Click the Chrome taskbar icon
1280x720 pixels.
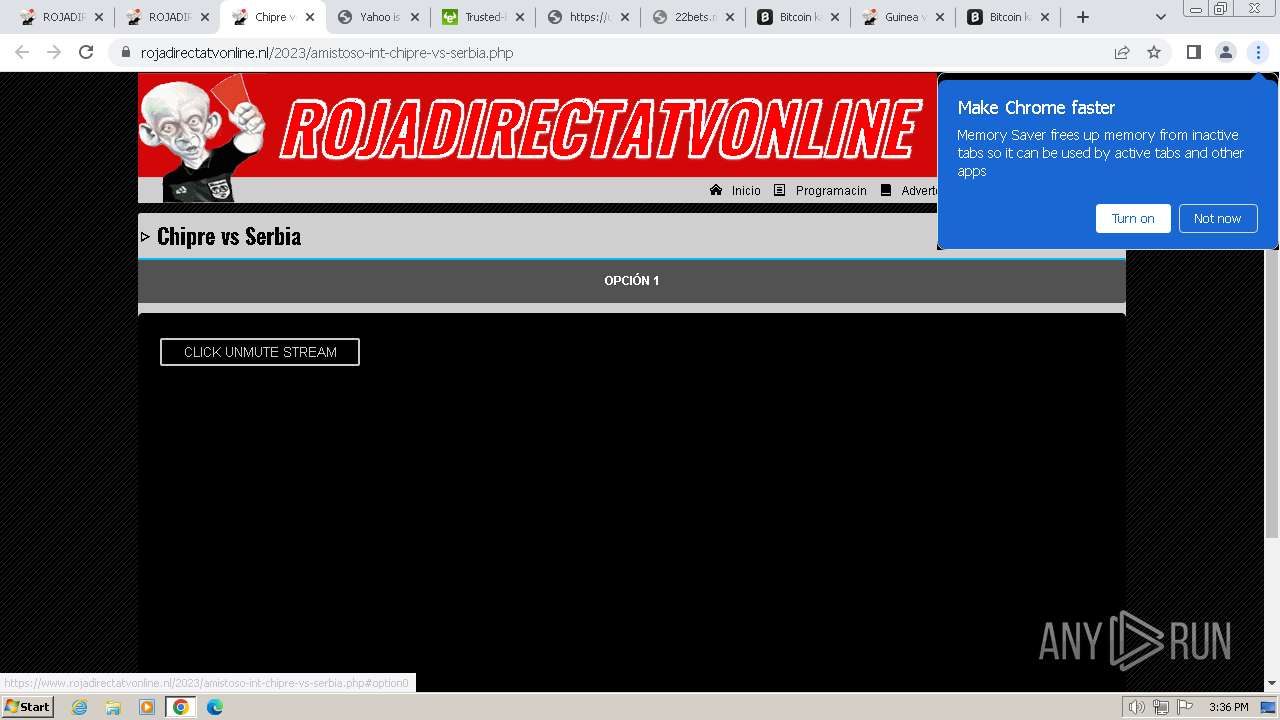tap(180, 707)
